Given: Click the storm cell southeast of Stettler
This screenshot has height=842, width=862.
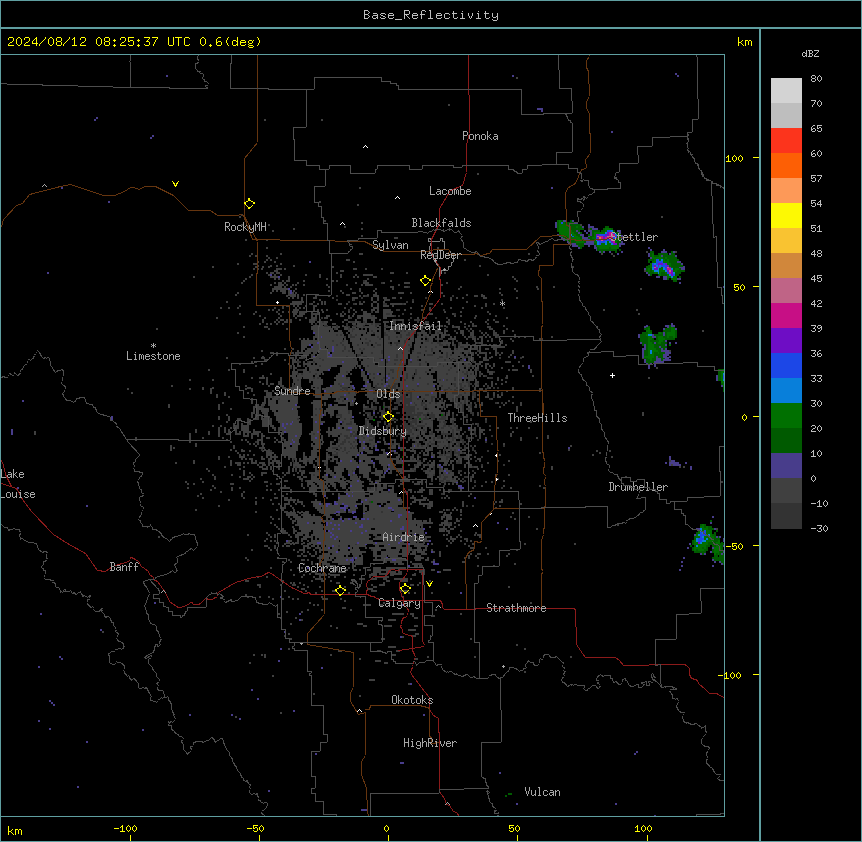Looking at the screenshot, I should tap(664, 266).
